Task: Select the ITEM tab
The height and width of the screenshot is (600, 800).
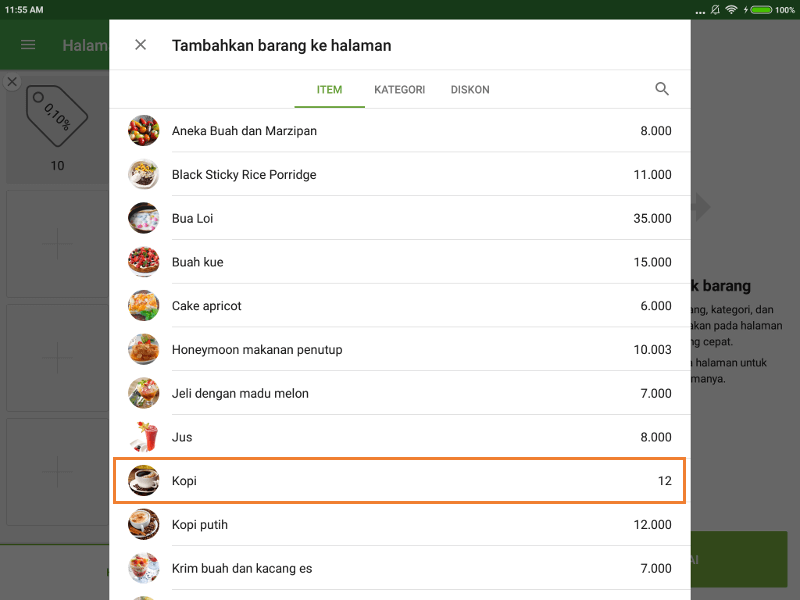Action: 329,89
